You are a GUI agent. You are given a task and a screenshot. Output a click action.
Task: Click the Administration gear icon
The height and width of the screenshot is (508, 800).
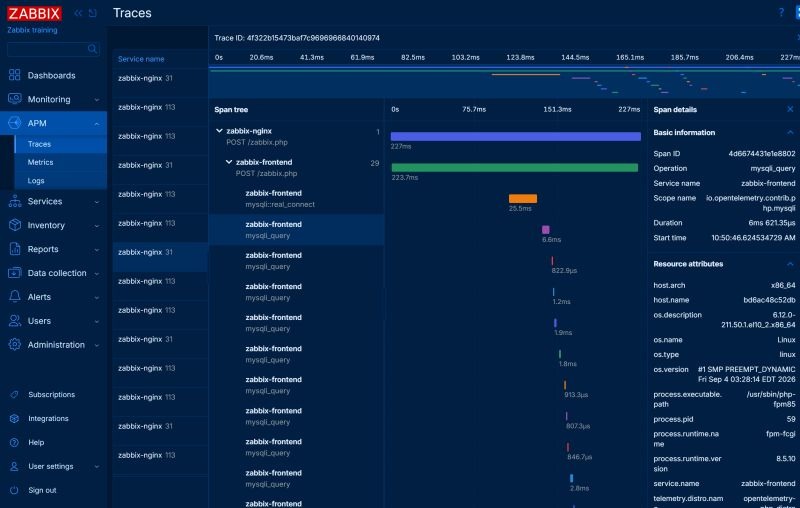tap(15, 344)
